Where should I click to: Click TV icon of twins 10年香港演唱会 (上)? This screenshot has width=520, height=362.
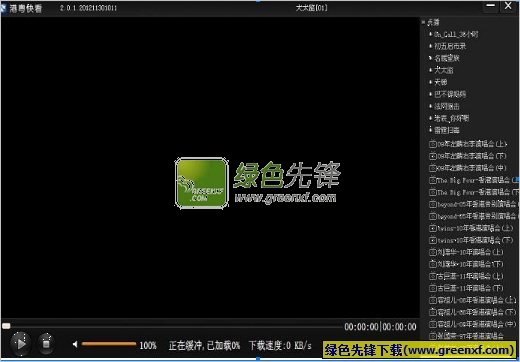(x=433, y=228)
